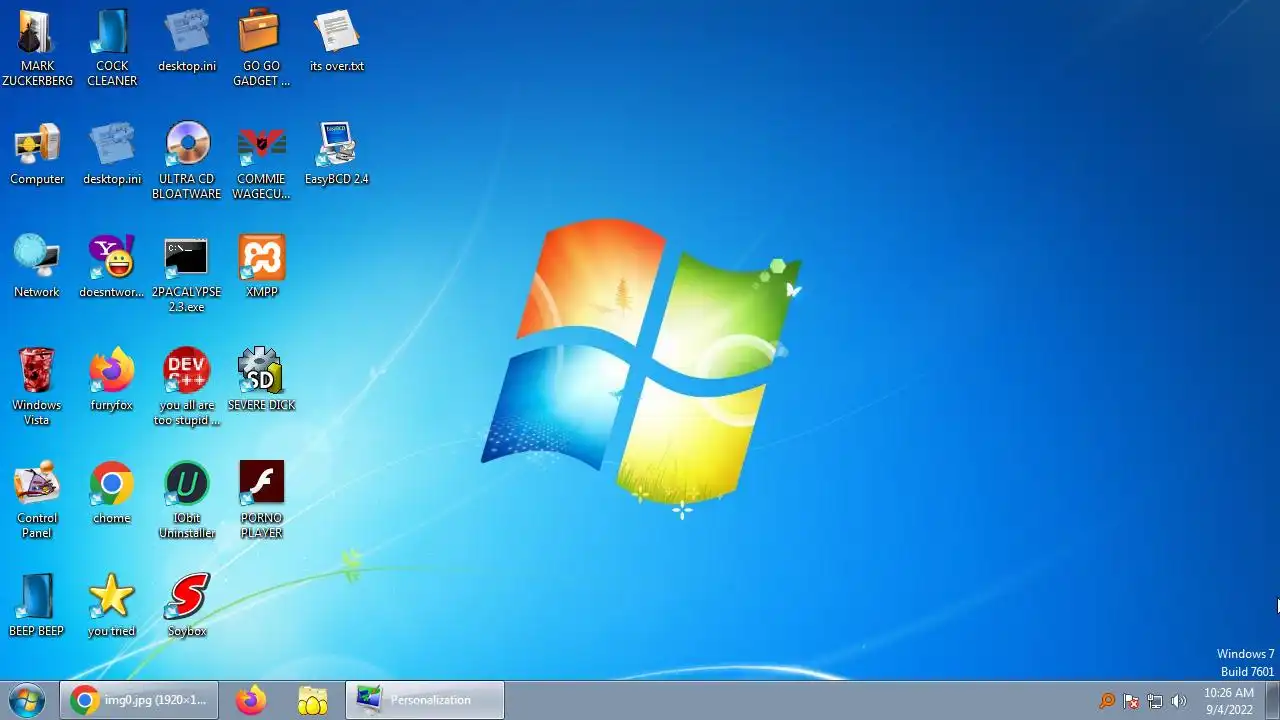The width and height of the screenshot is (1280, 720).
Task: Switch to Chrome img0.jpg taskbar window
Action: [139, 700]
